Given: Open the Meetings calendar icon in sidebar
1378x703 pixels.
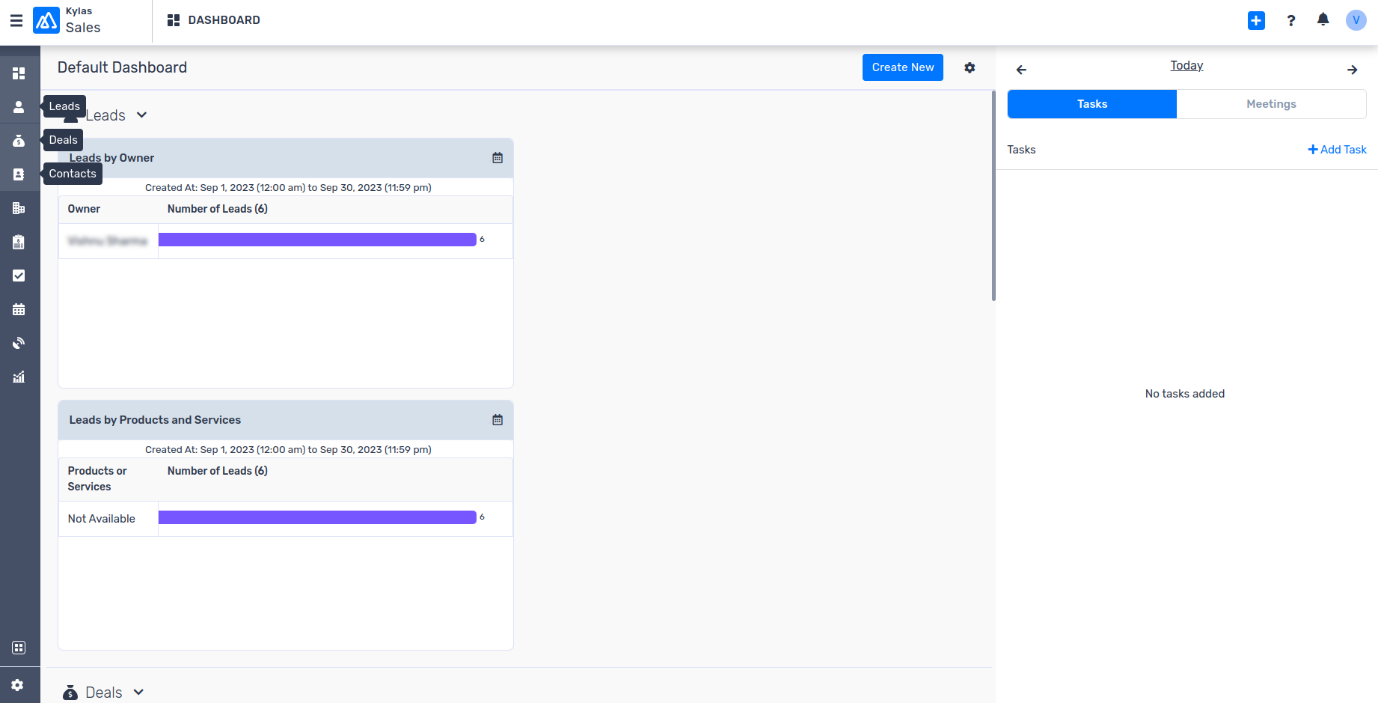Looking at the screenshot, I should pos(18,309).
